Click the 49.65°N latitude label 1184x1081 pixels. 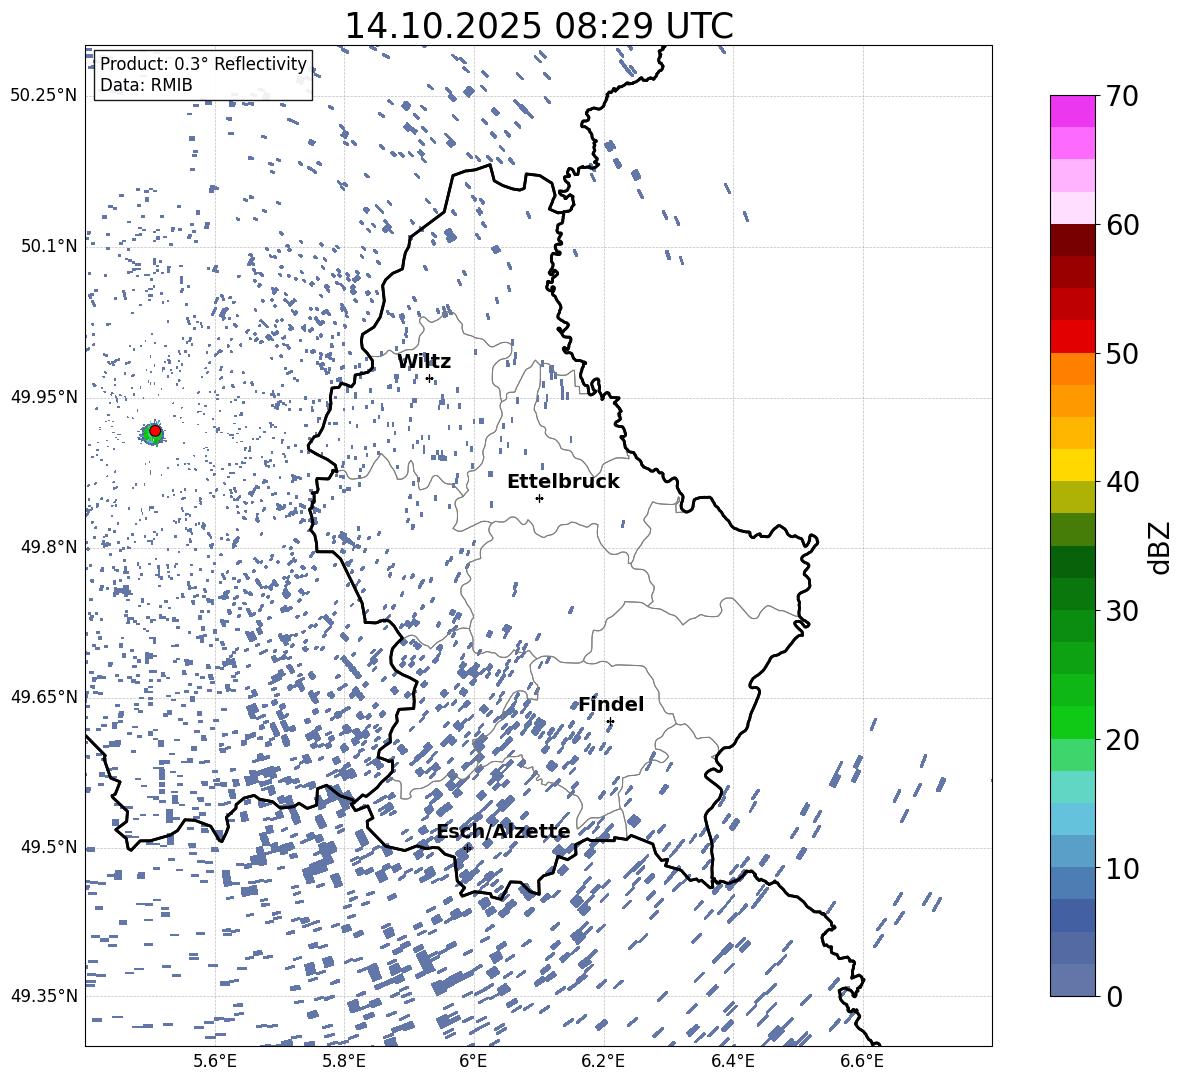tap(44, 697)
